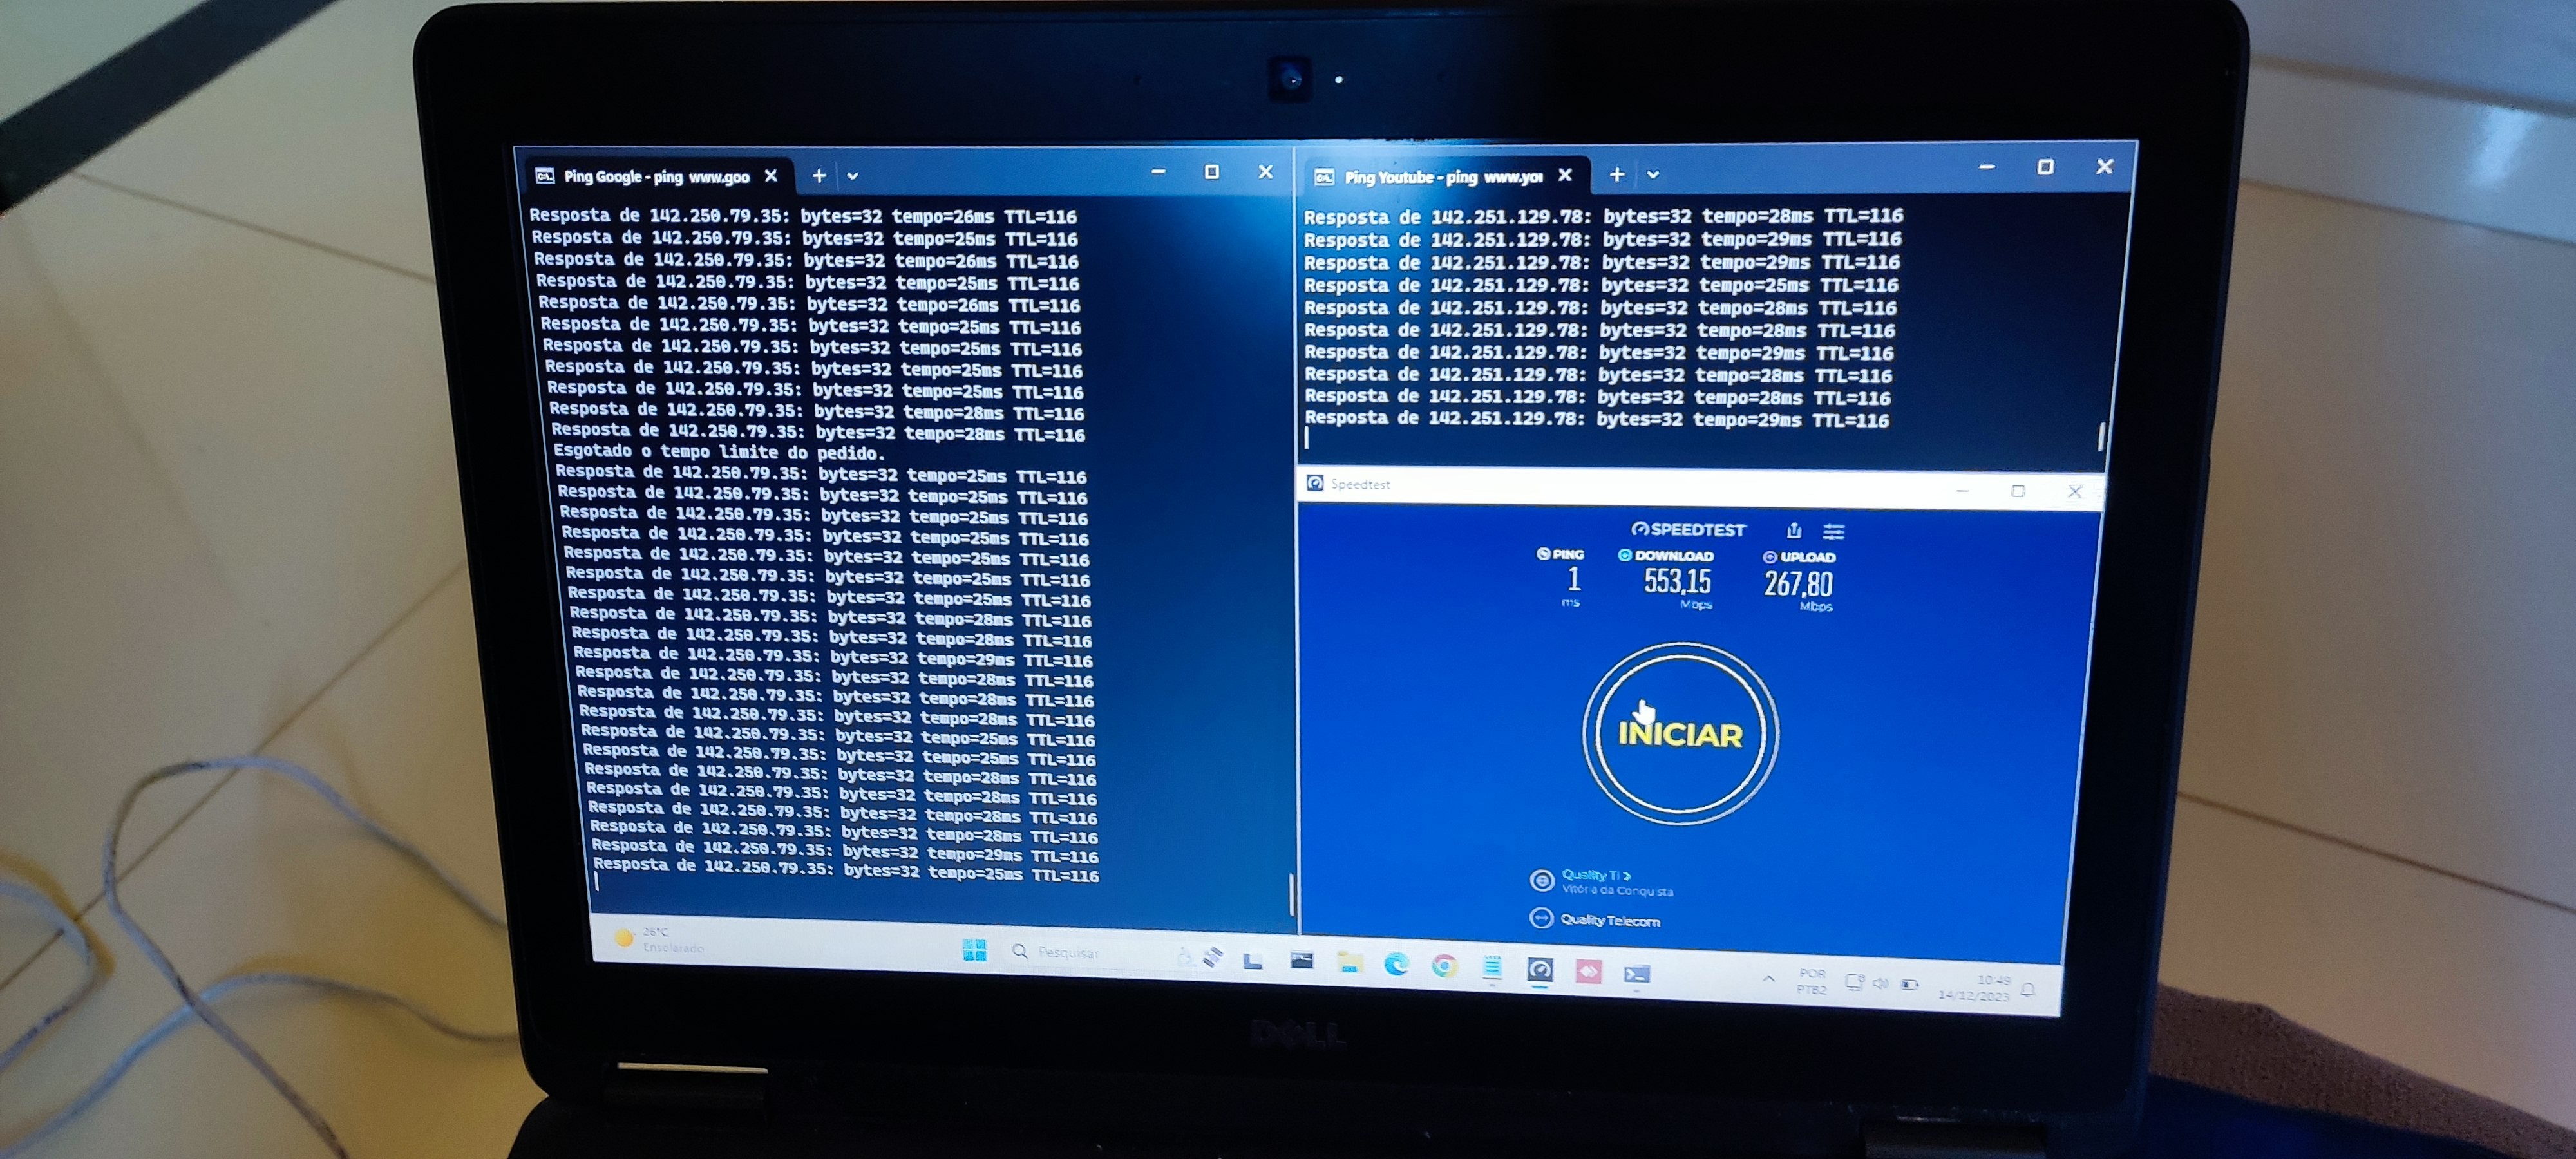The height and width of the screenshot is (1159, 2576).
Task: Open the Speedtest settings icon
Action: pos(1833,531)
